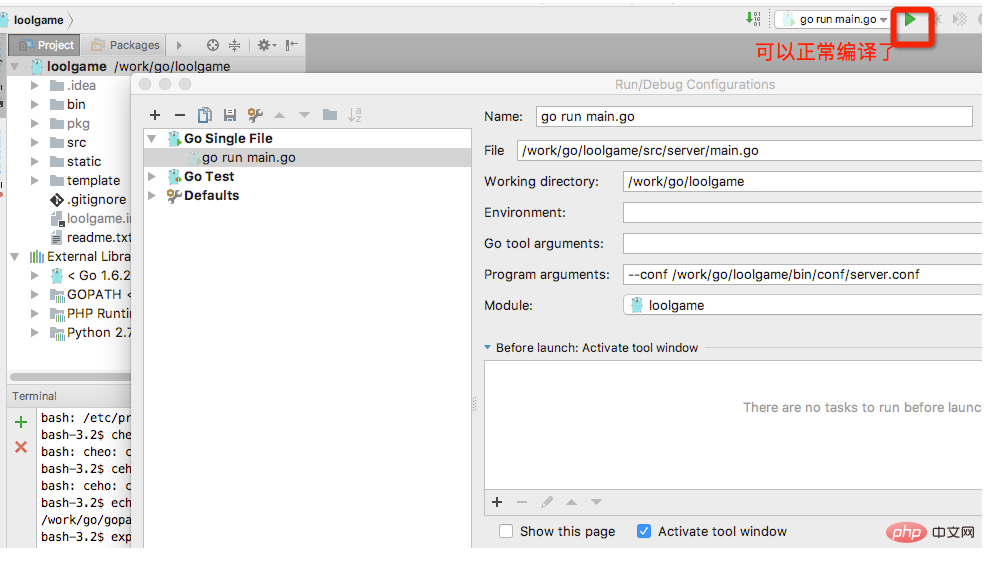Click the Program arguments input field
This screenshot has height=565, width=985.
(x=803, y=275)
